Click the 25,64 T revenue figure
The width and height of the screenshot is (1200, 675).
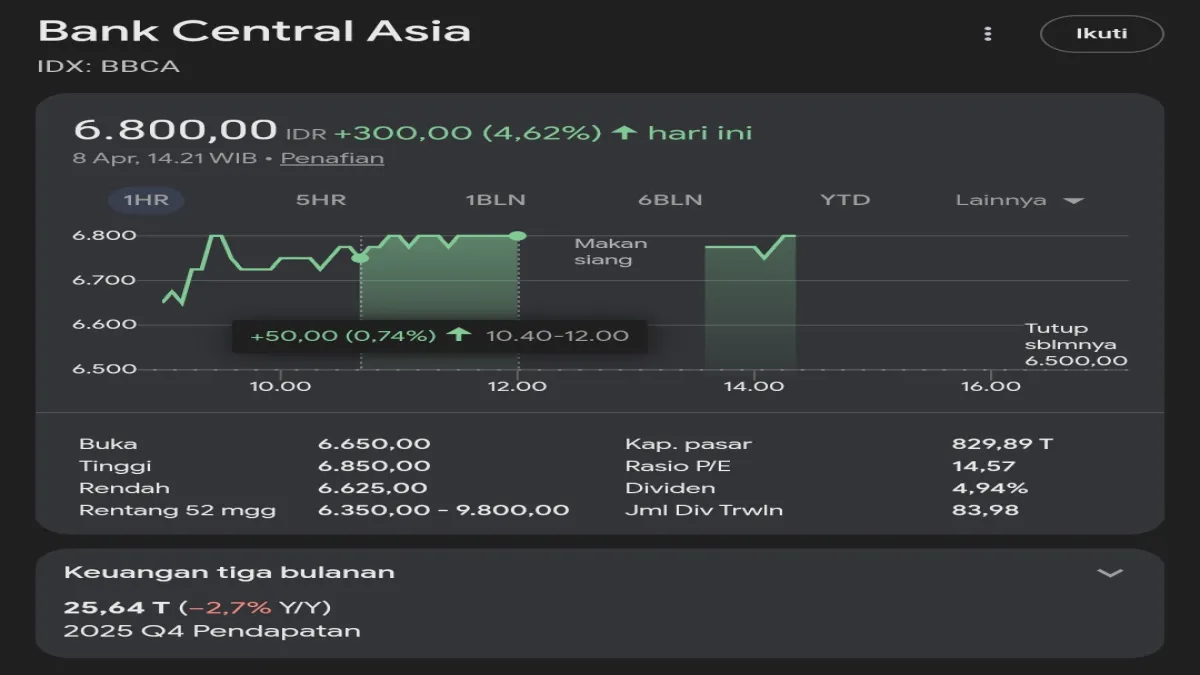click(x=118, y=607)
